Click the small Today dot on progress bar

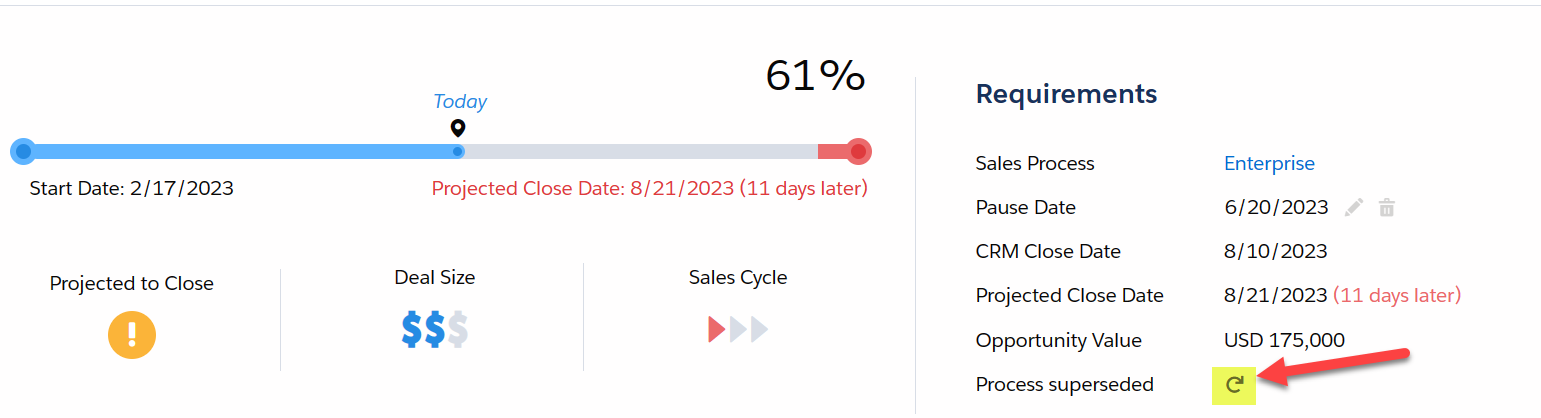point(458,152)
